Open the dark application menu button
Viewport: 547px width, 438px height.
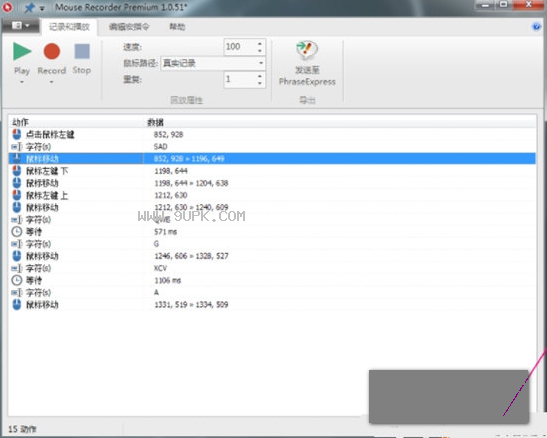coord(20,26)
